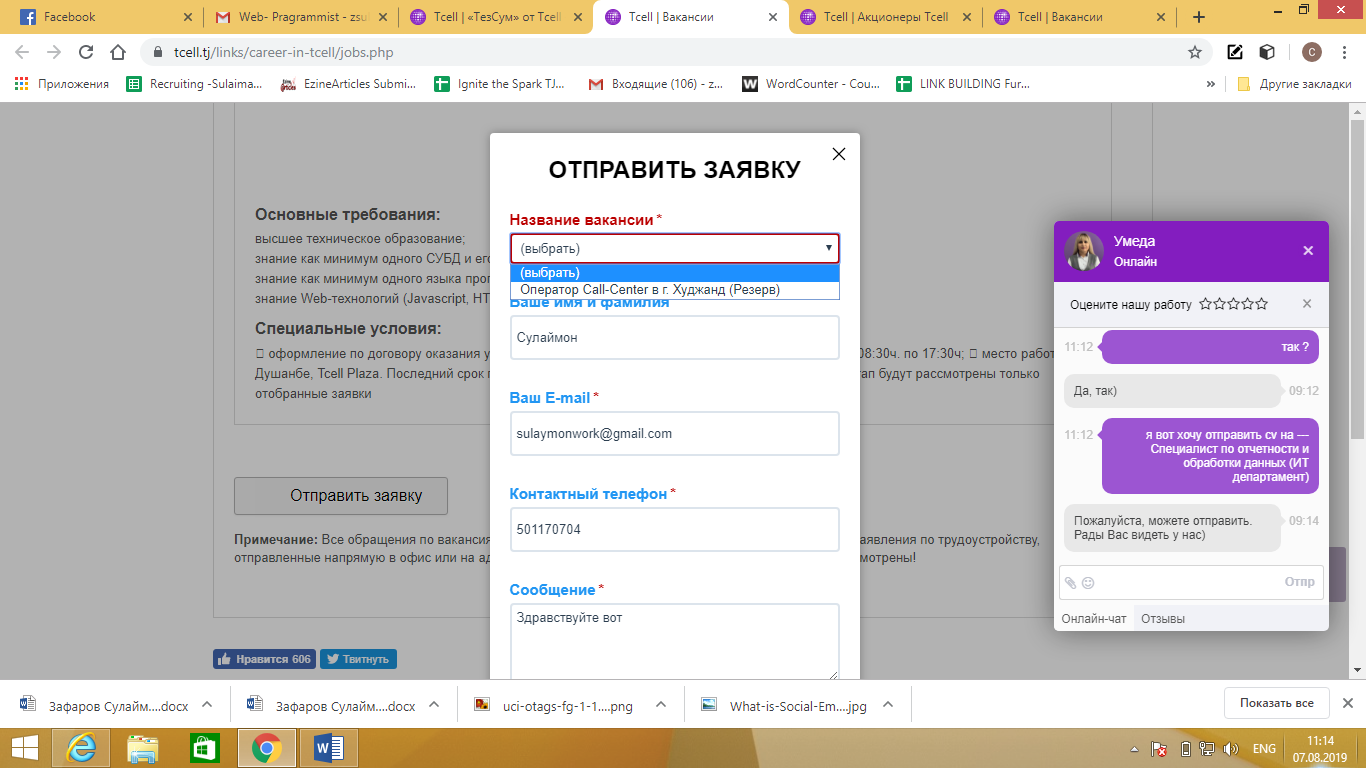This screenshot has width=1366, height=768.
Task: Click the Твитнуть button
Action: (x=358, y=659)
